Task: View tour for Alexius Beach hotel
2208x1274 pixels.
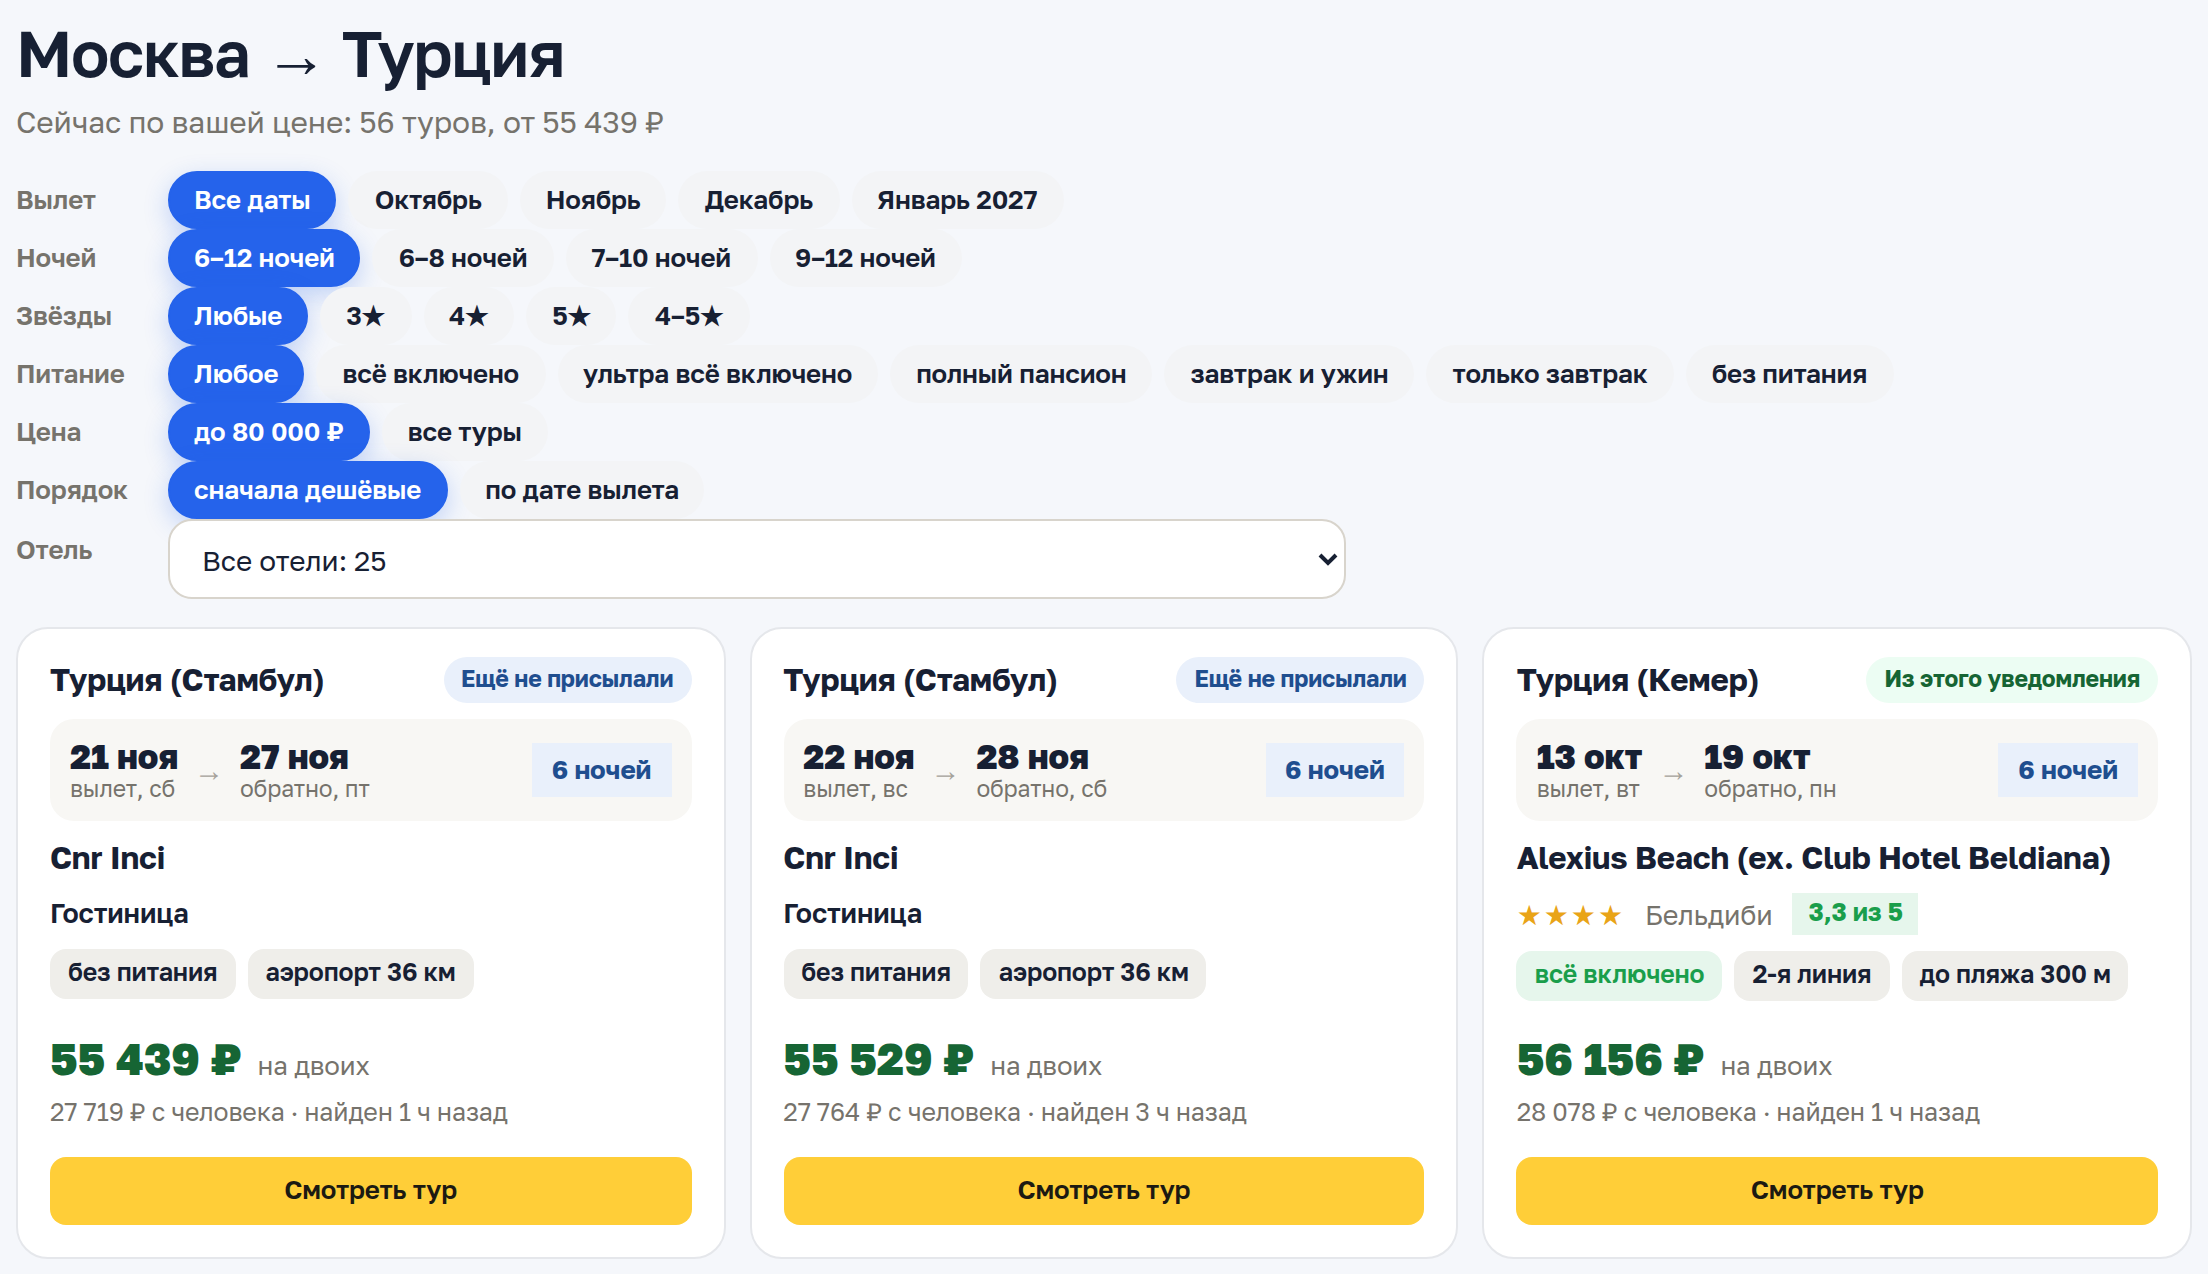Action: (1837, 1190)
